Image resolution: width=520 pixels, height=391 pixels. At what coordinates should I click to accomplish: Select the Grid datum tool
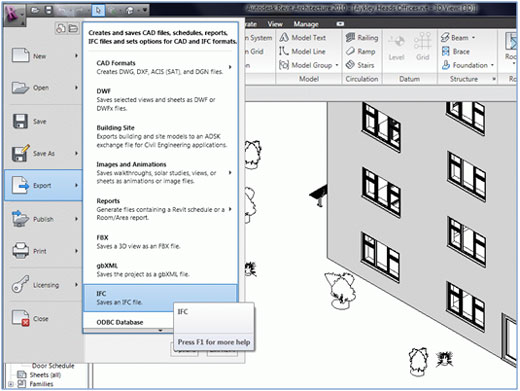422,47
